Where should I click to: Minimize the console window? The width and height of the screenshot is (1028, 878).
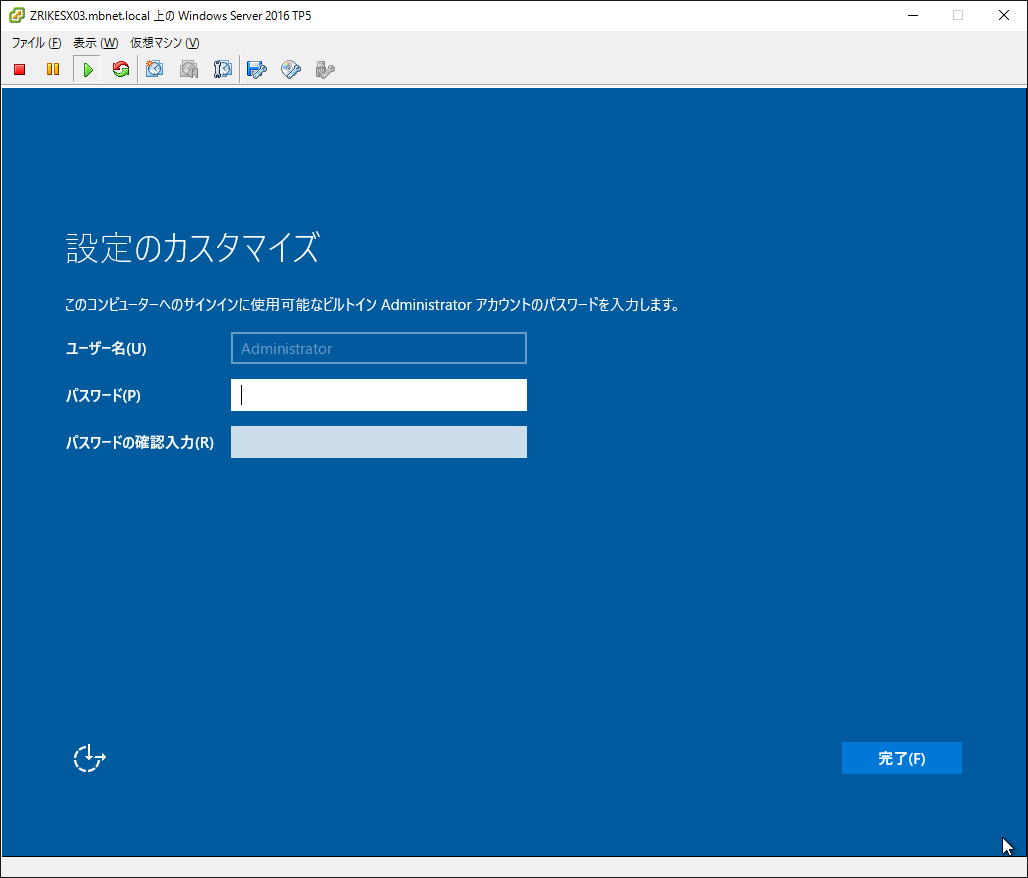pos(912,15)
